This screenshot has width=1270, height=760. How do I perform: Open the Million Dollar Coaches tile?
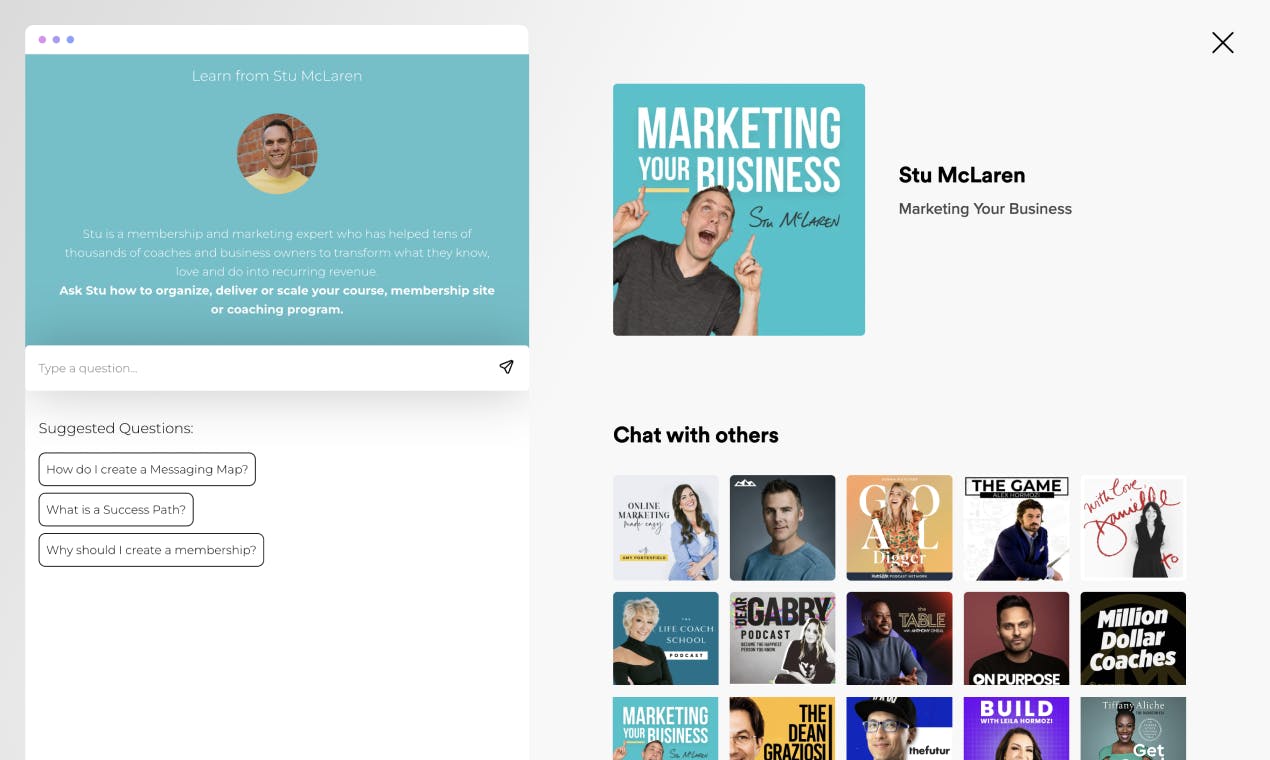(x=1134, y=639)
